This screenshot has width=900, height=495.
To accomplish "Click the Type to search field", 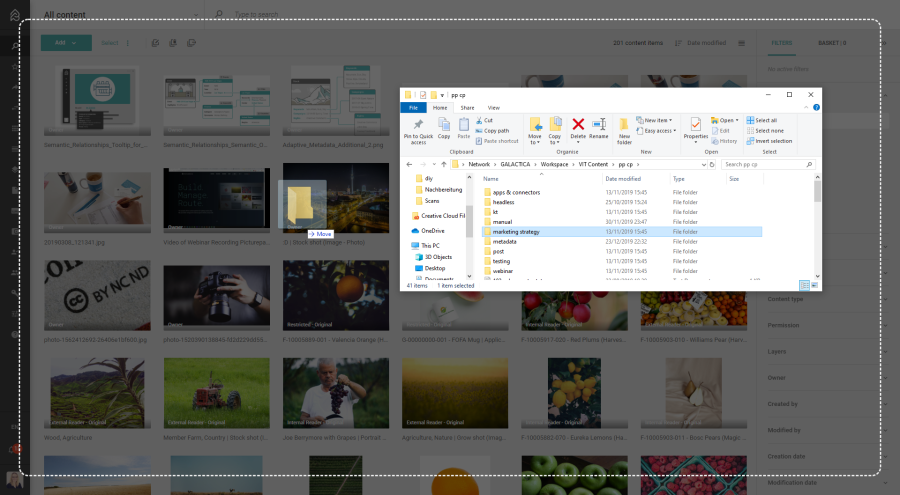I will [257, 14].
